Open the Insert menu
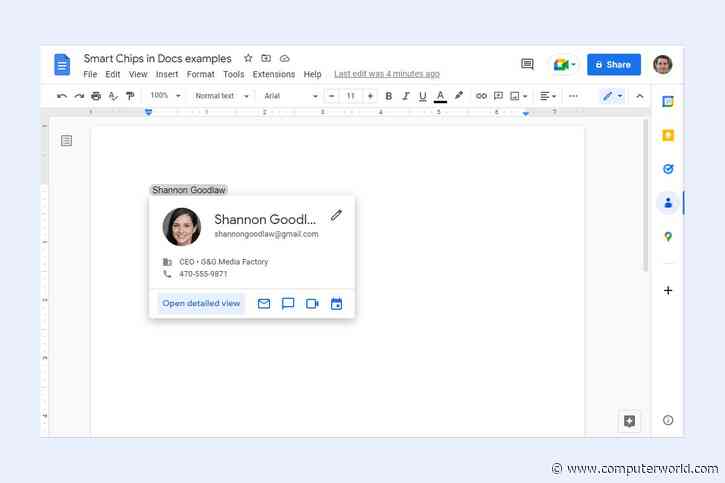Image resolution: width=725 pixels, height=483 pixels. click(167, 74)
